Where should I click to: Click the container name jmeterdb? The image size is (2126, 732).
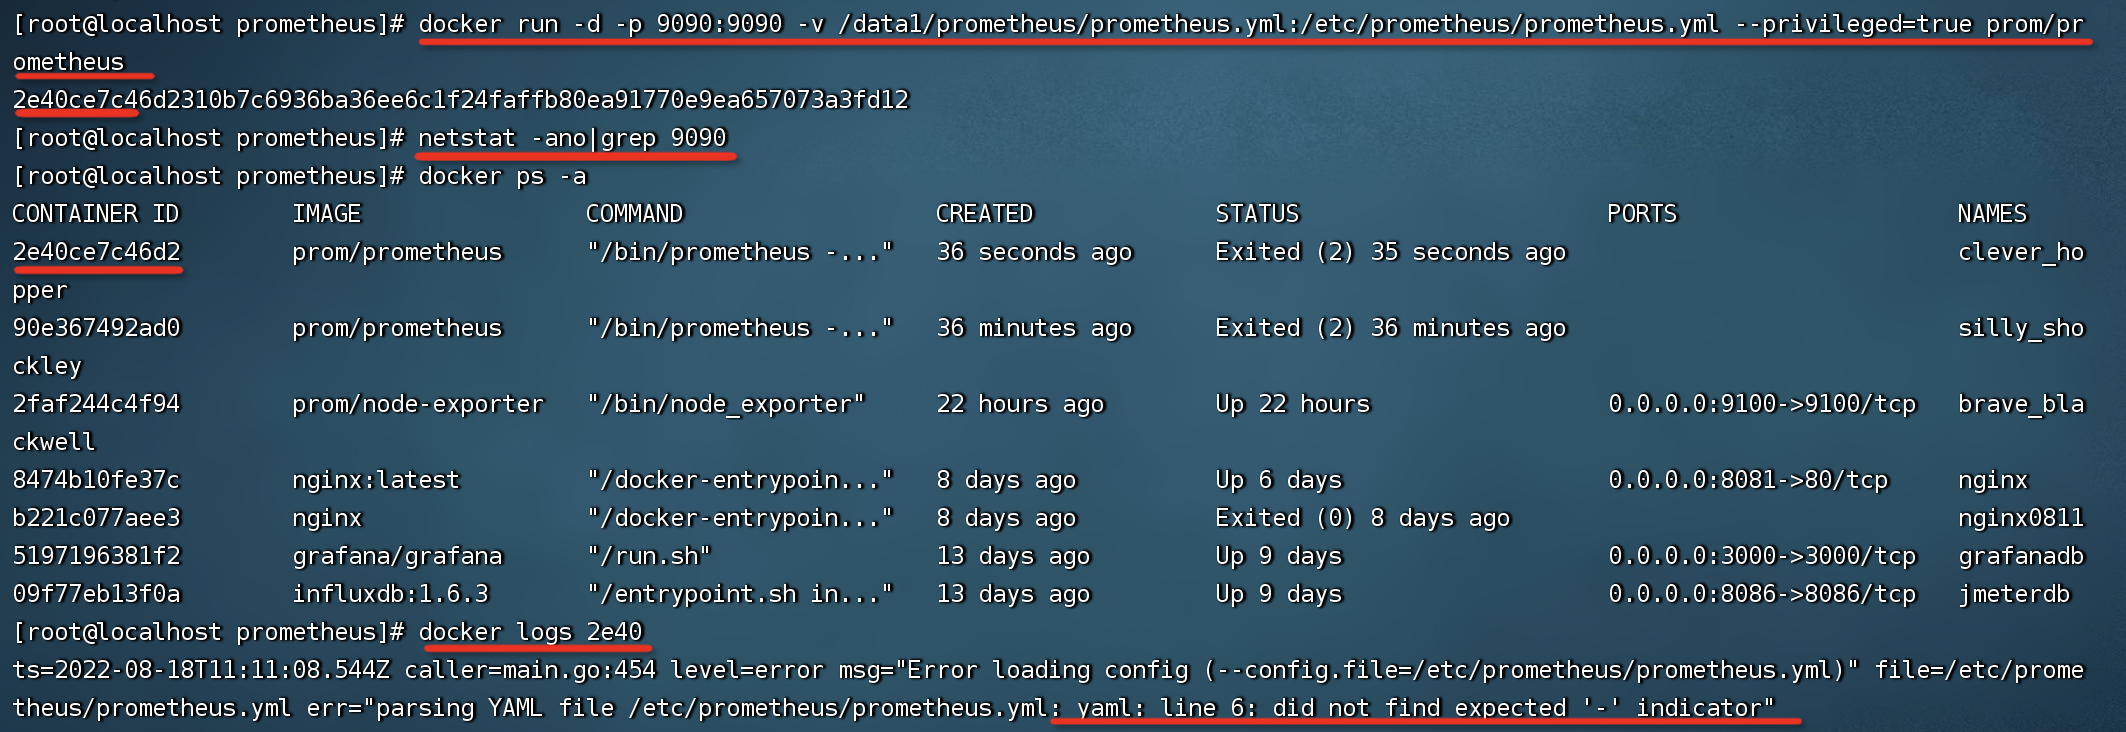2014,594
